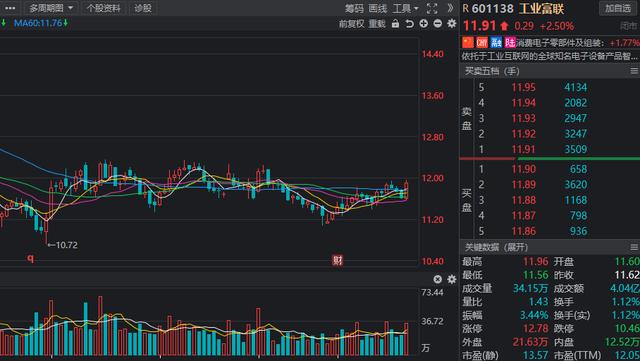Image resolution: width=640 pixels, height=361 pixels.
Task: Zoom in the chart with plus icon
Action: pos(424,24)
